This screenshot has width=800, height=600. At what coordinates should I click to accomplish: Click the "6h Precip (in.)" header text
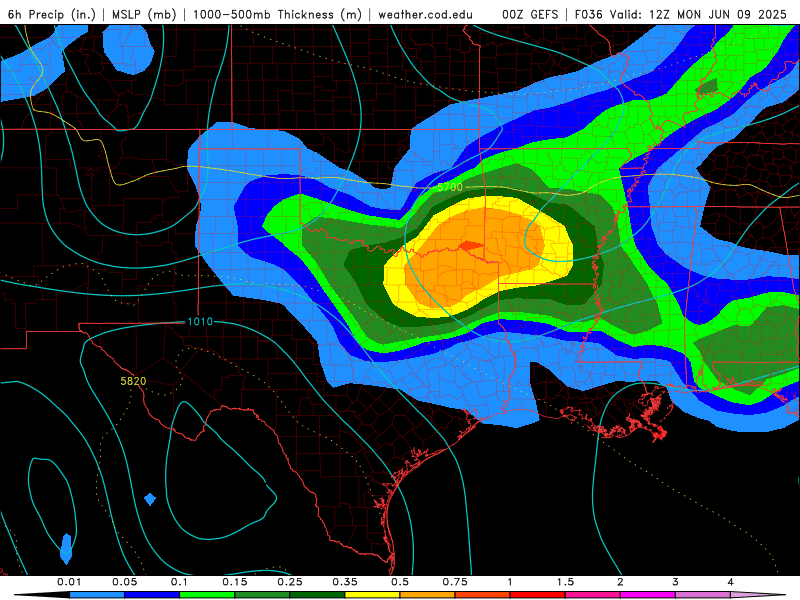[x=52, y=14]
